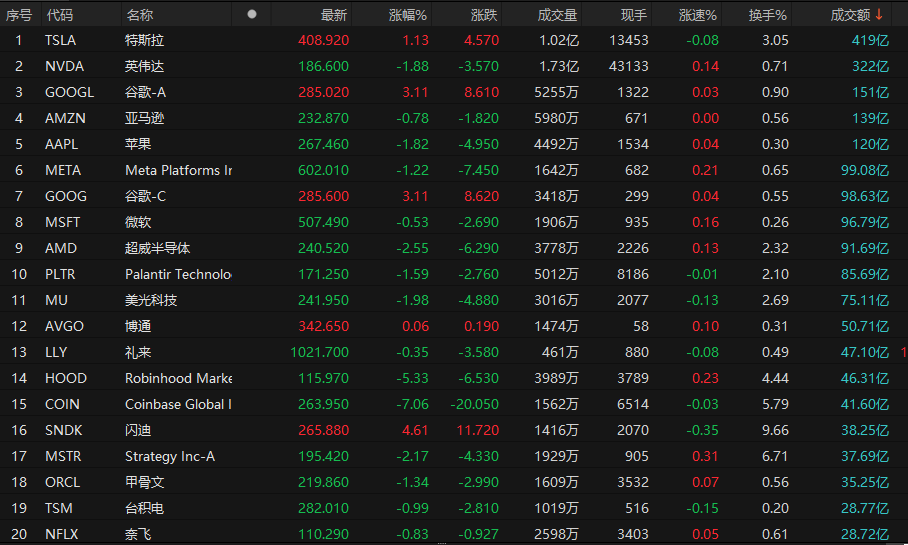Click the red sort arrow beside 成交额
The image size is (908, 545).
(879, 14)
